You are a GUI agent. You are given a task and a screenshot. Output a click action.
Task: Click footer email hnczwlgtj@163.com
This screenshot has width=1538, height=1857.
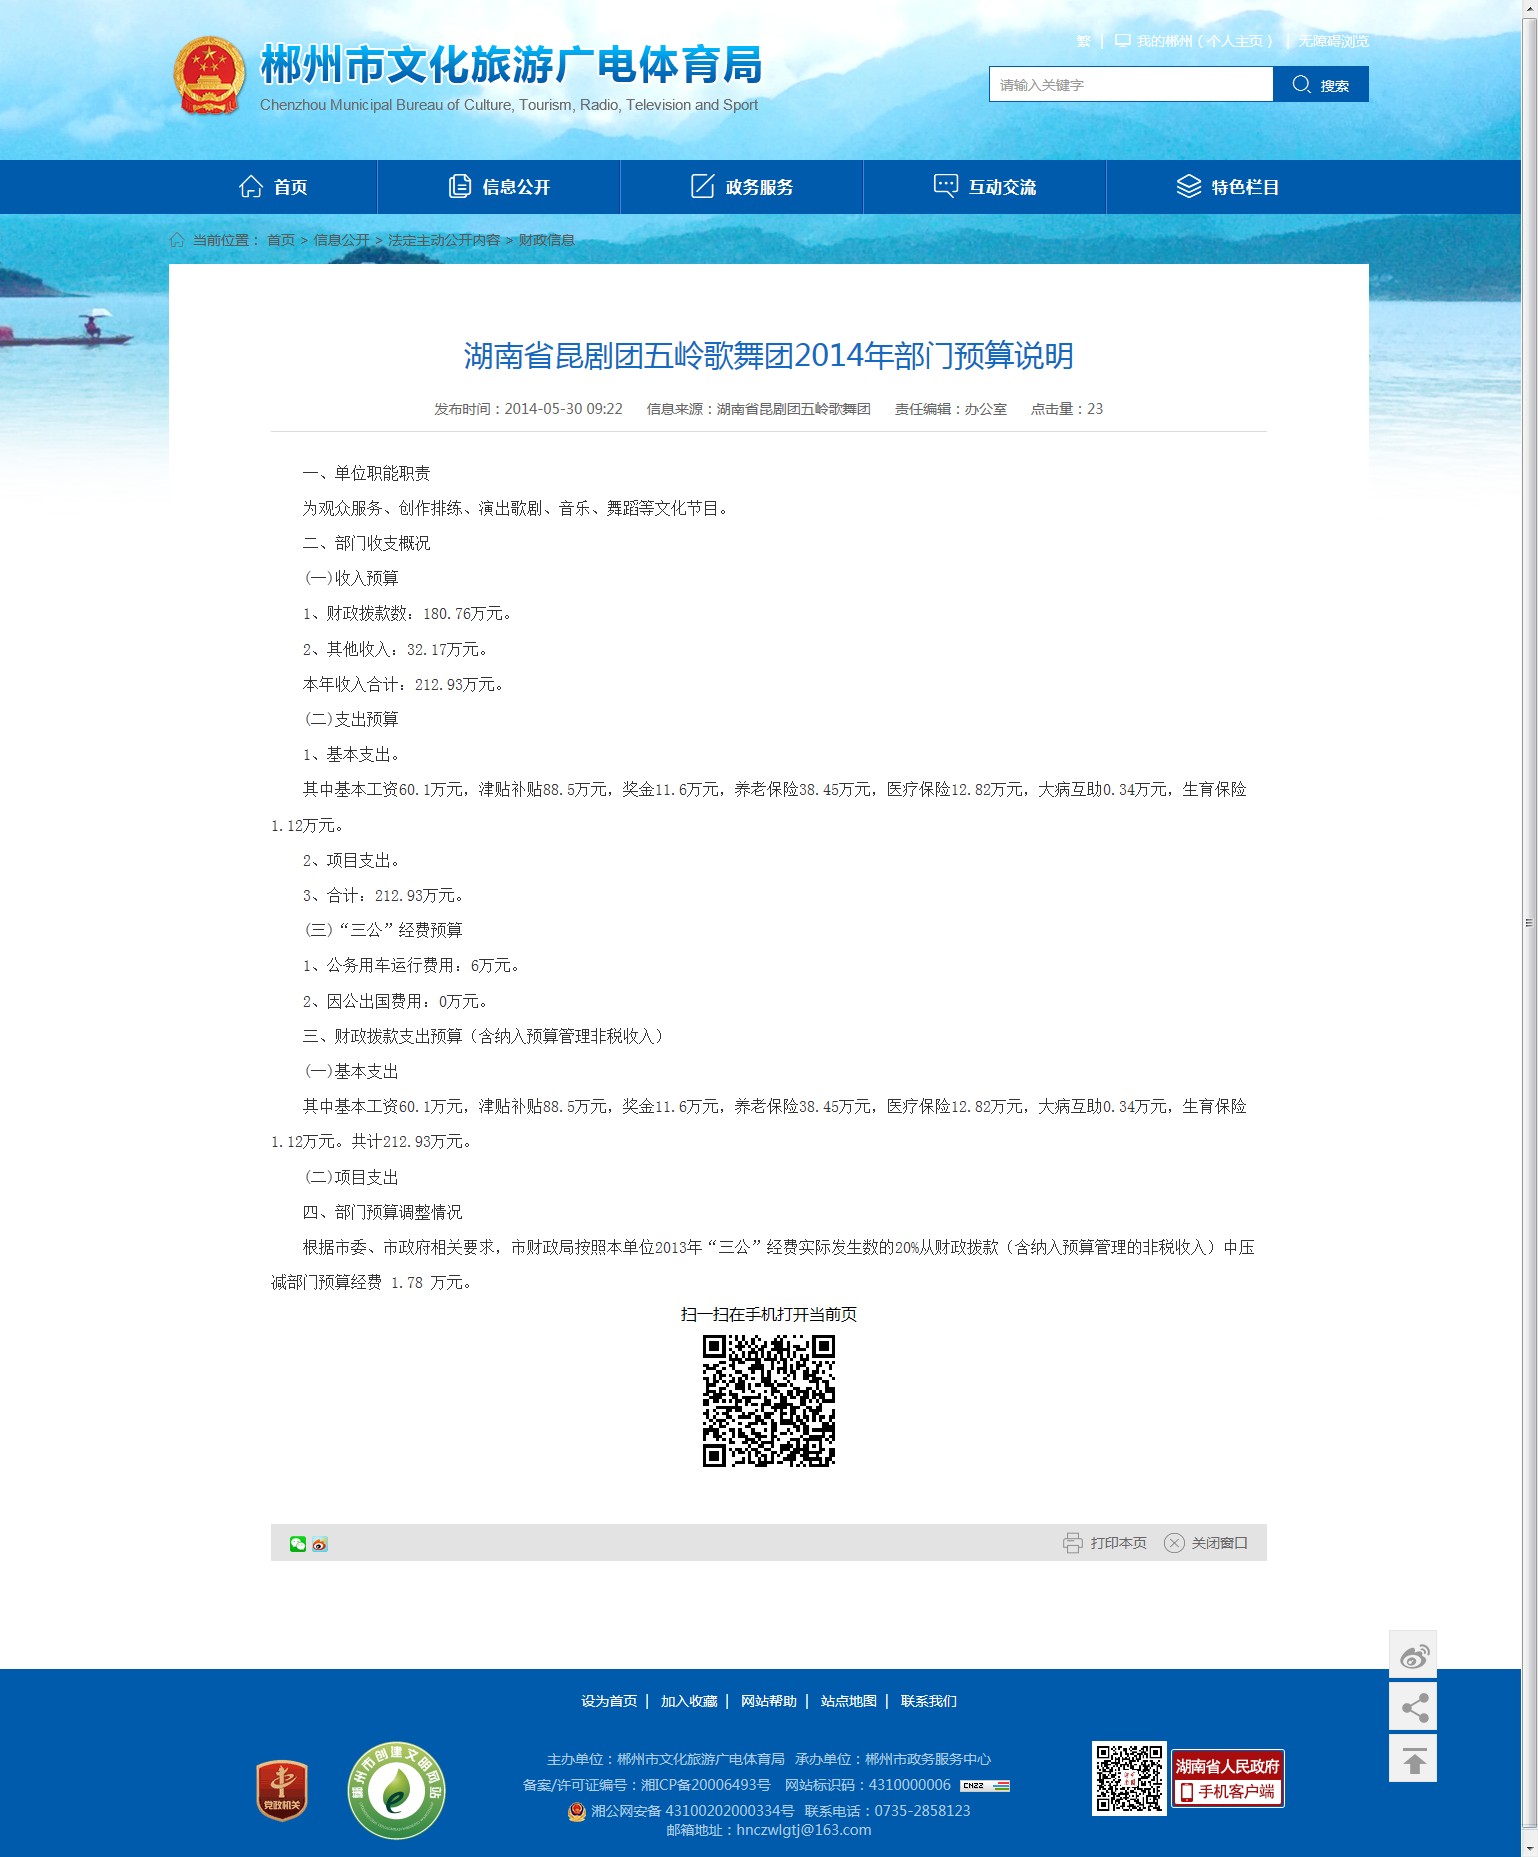coord(804,1830)
